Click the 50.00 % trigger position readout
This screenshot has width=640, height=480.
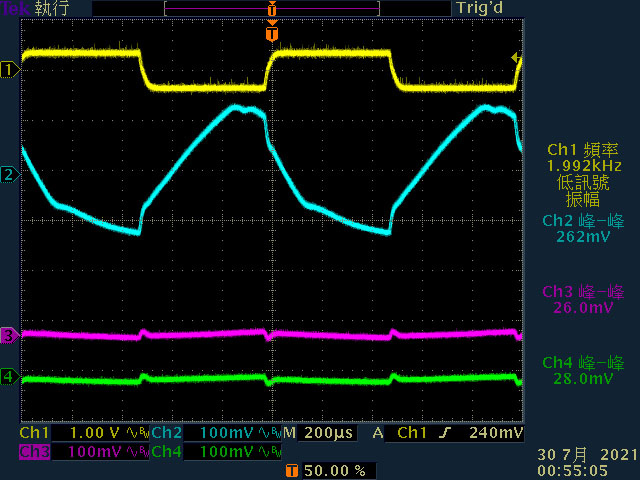(x=335, y=471)
